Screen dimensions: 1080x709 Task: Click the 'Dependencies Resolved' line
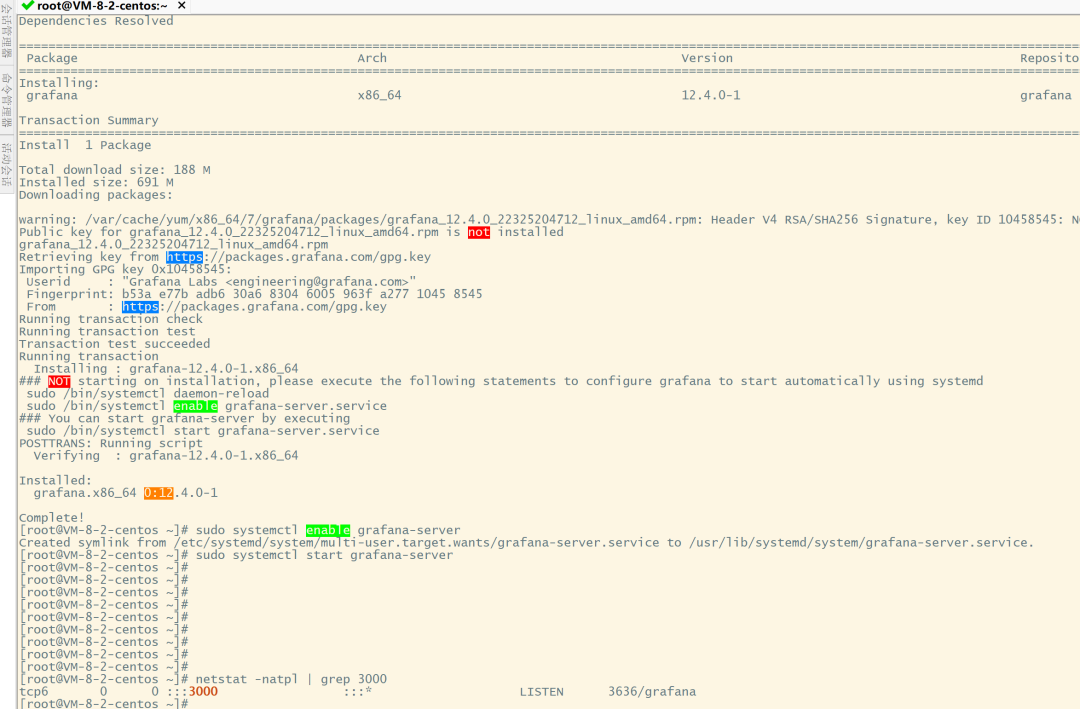click(96, 21)
